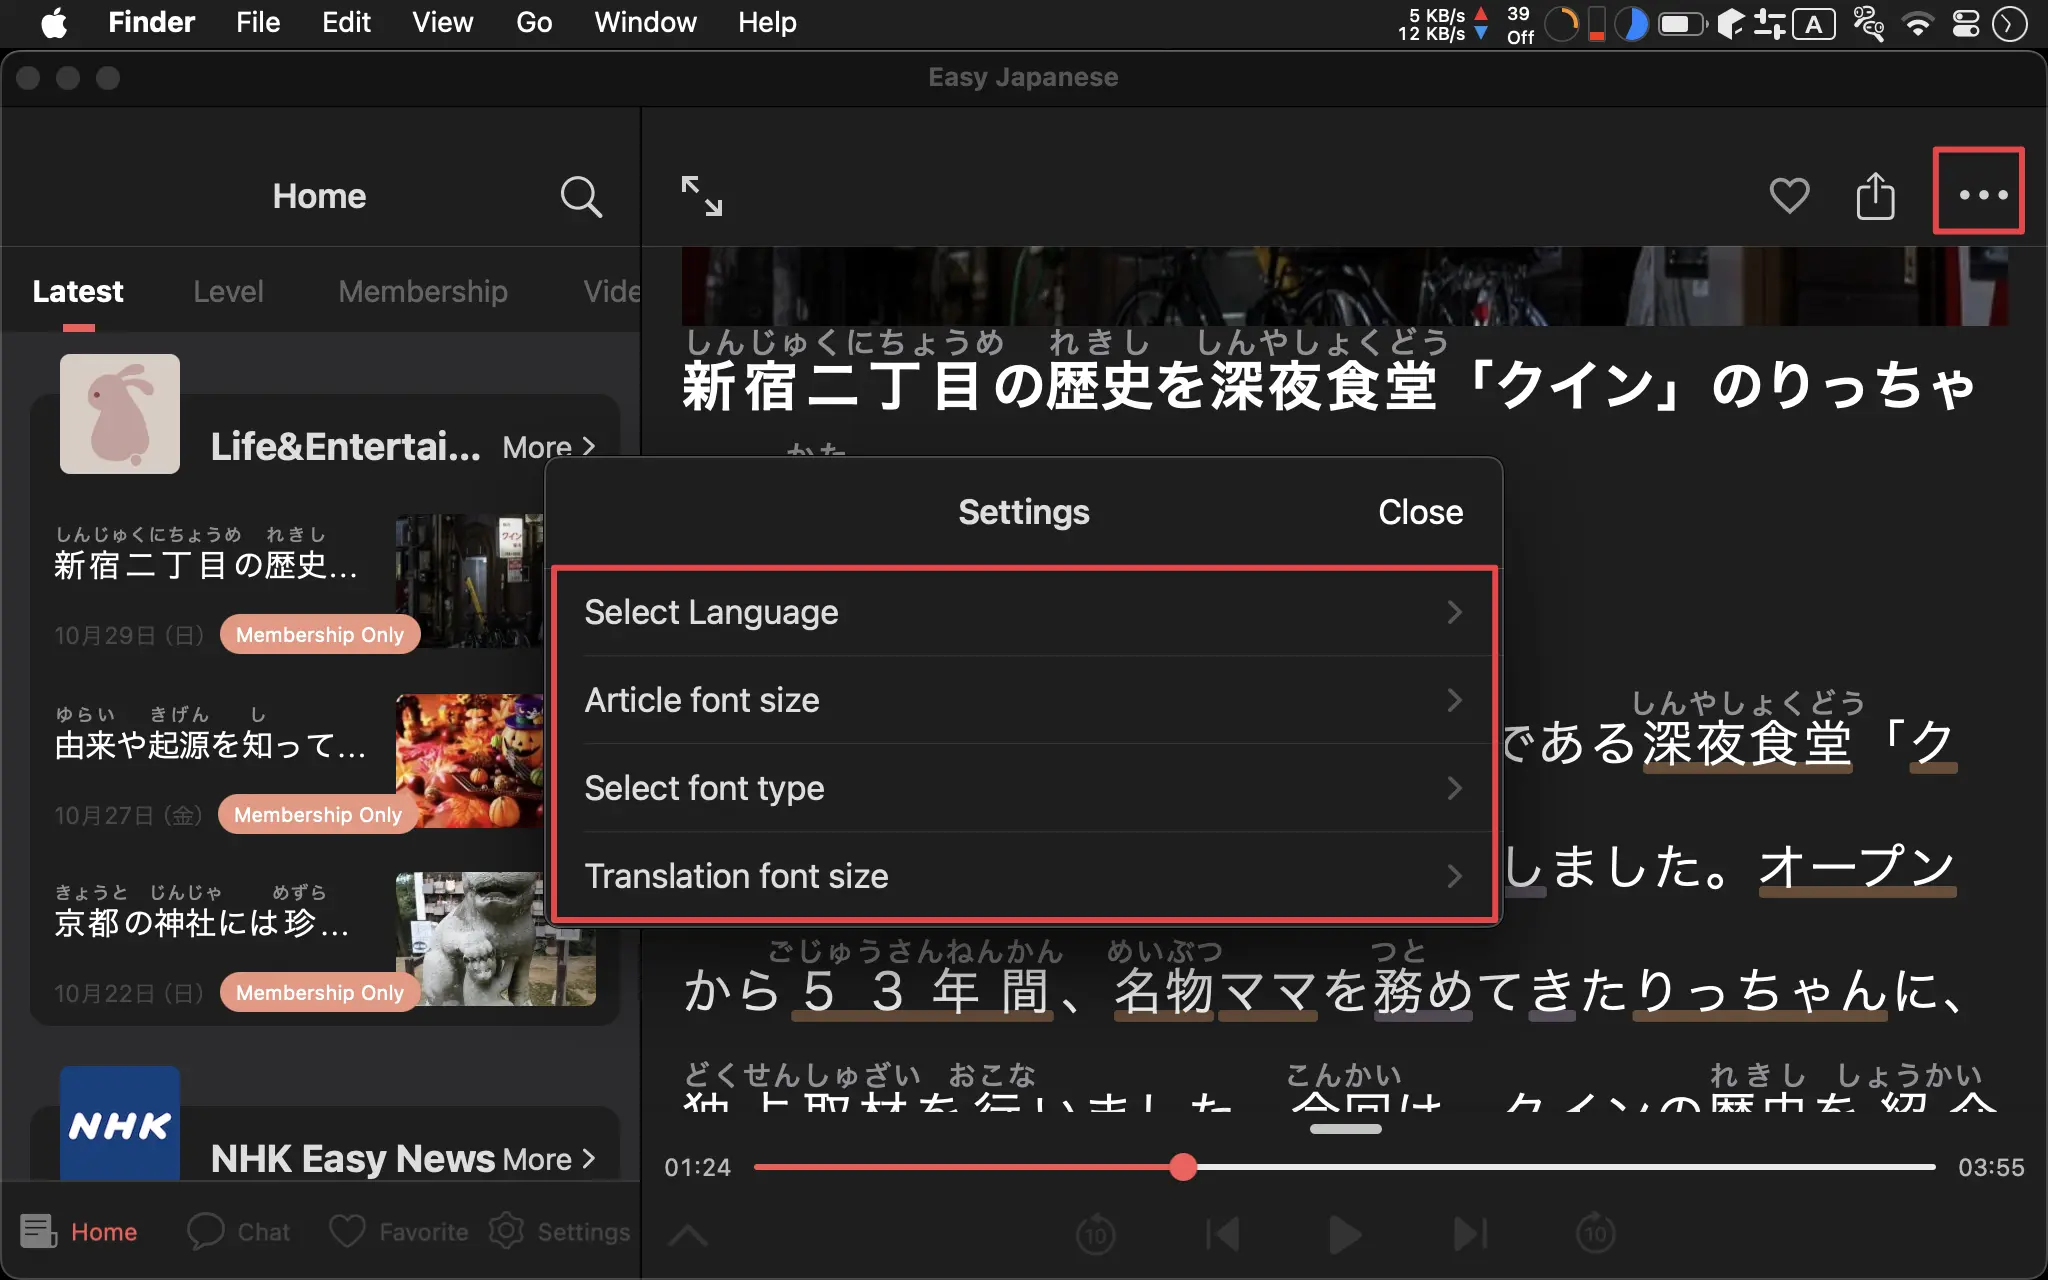Open the Apple menu
Image resolution: width=2048 pixels, height=1280 pixels.
tap(54, 23)
